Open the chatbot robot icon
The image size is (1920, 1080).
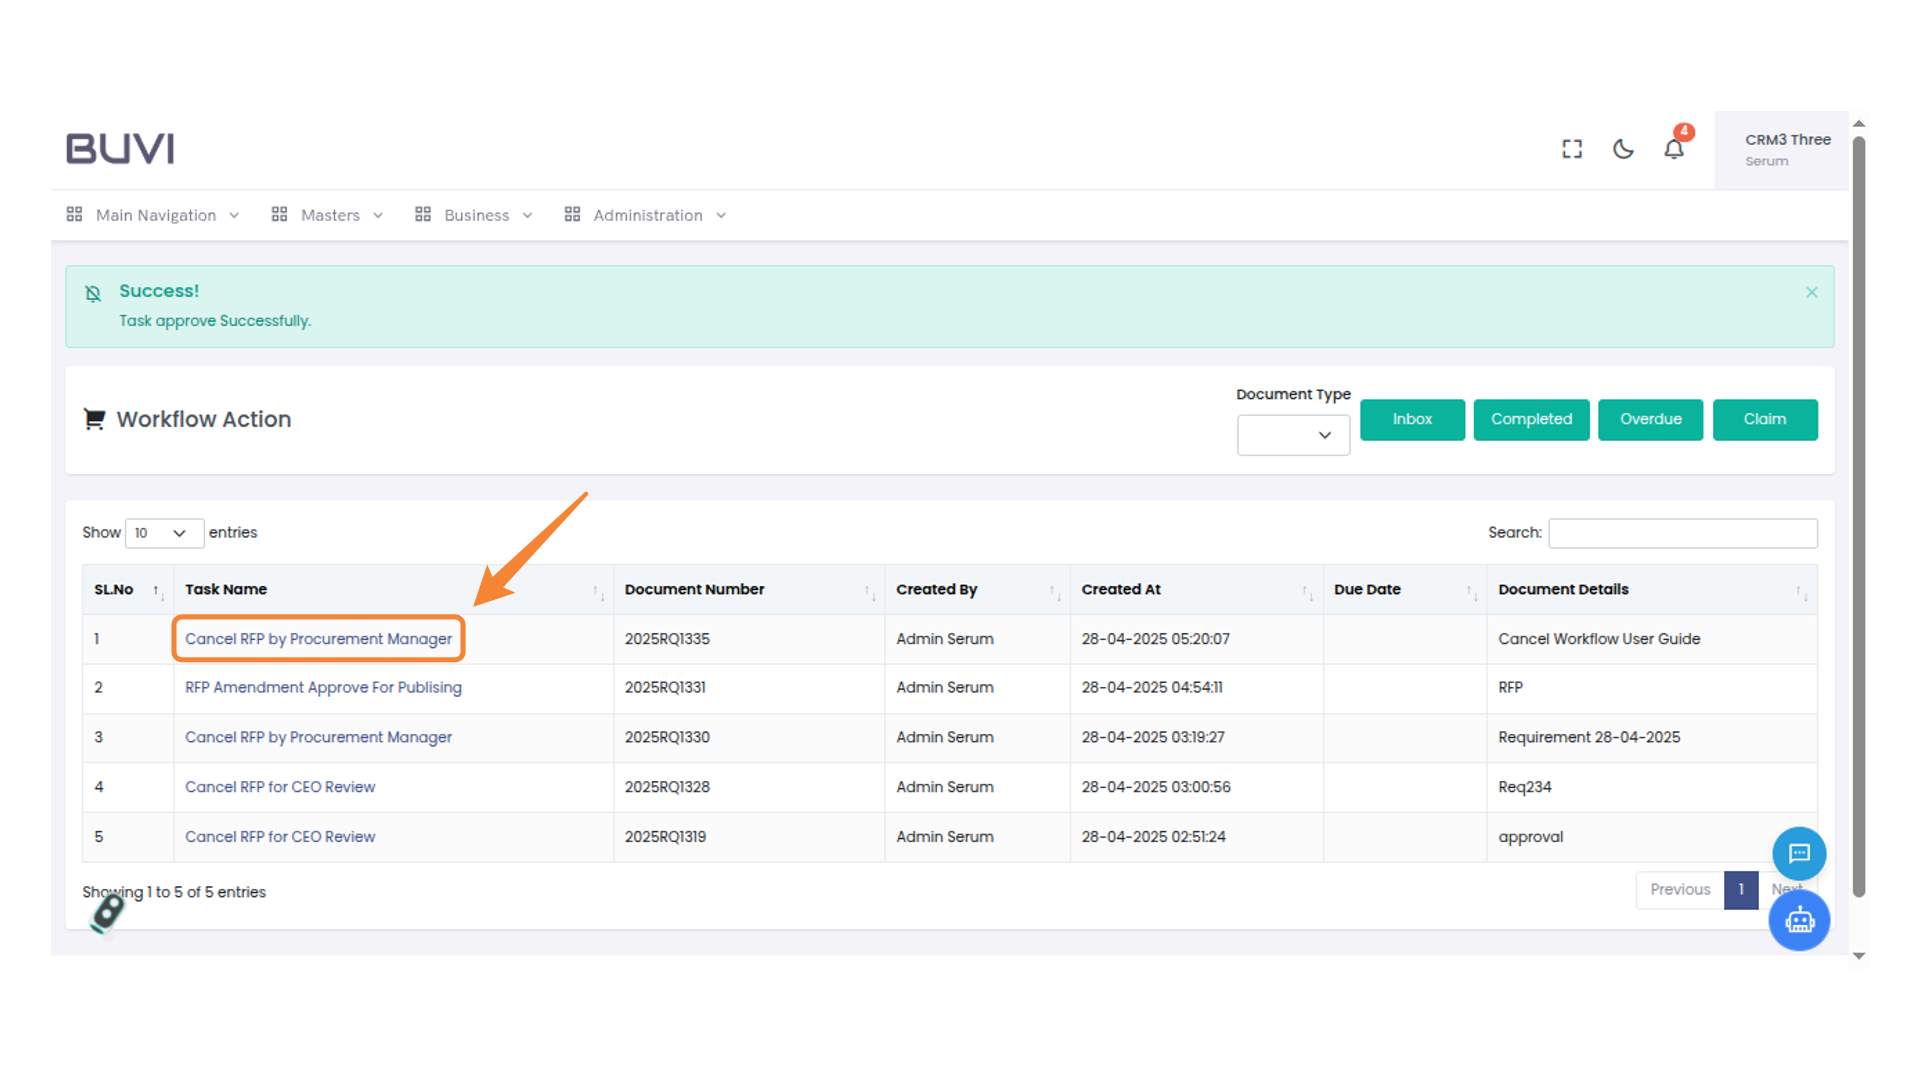point(1799,920)
